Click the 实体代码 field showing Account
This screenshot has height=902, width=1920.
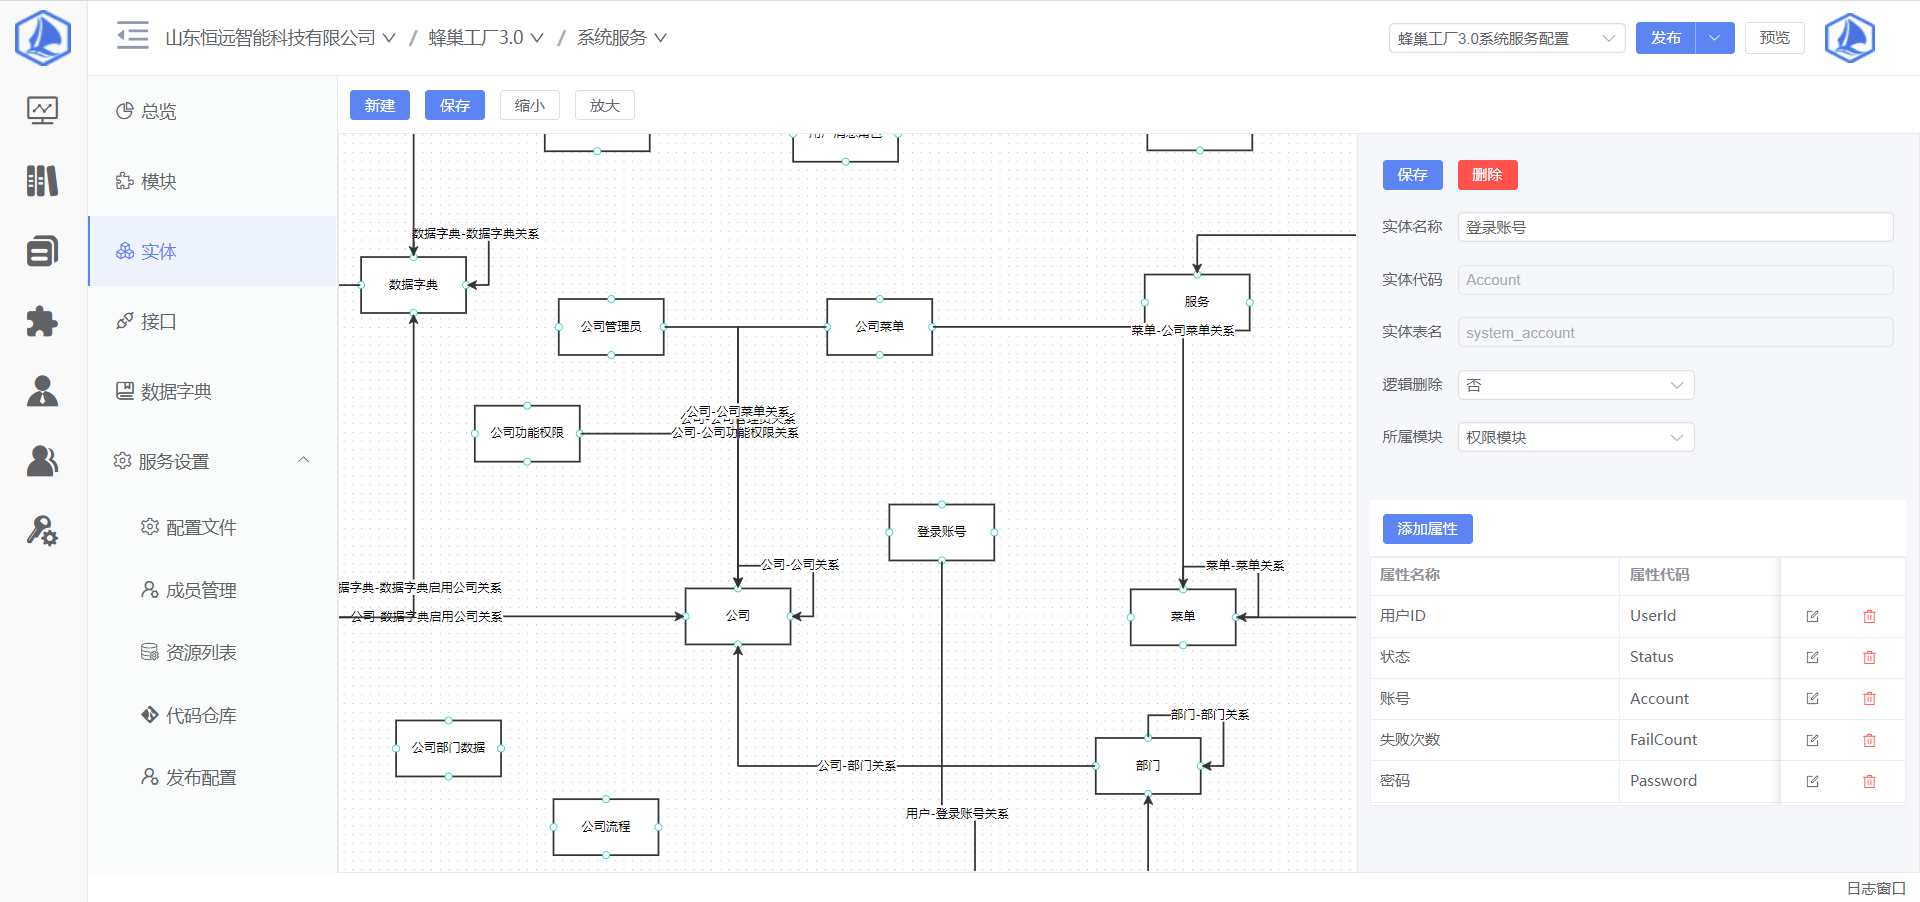coord(1676,280)
